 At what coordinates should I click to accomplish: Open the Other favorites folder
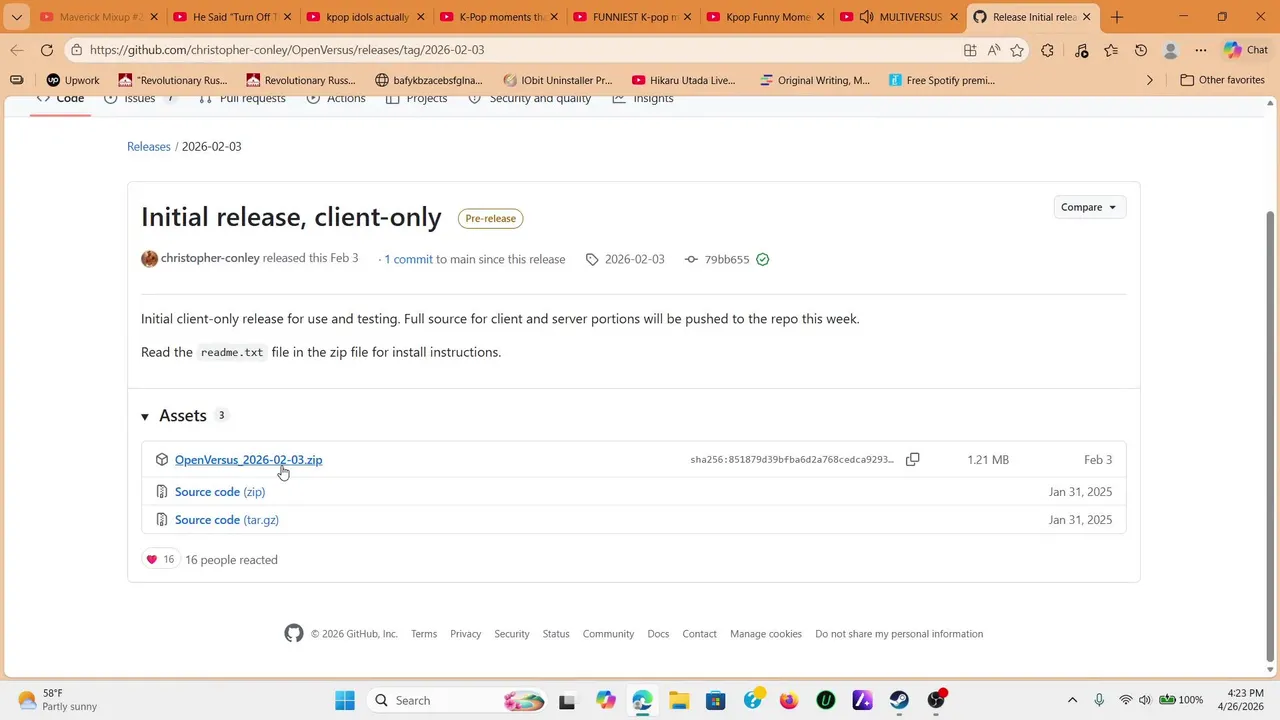(1222, 80)
